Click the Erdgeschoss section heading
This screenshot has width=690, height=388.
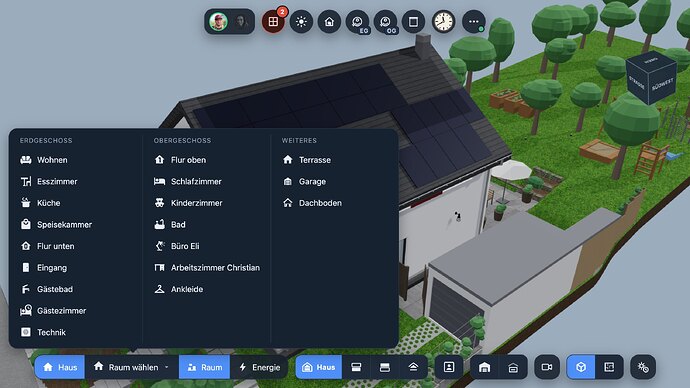pos(46,140)
